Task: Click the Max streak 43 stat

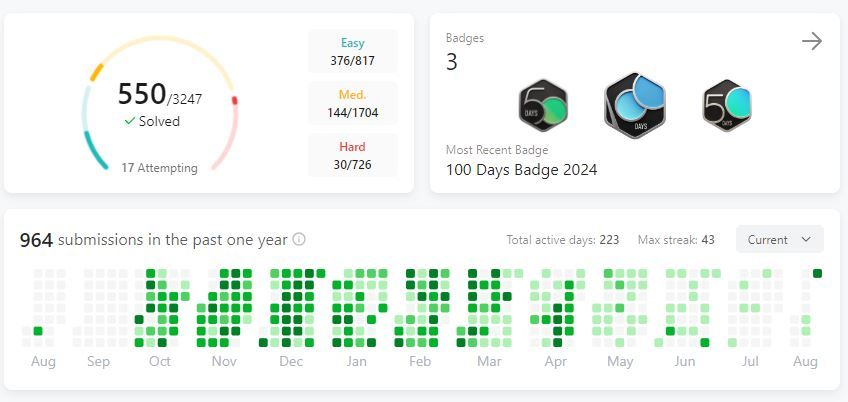Action: point(676,239)
